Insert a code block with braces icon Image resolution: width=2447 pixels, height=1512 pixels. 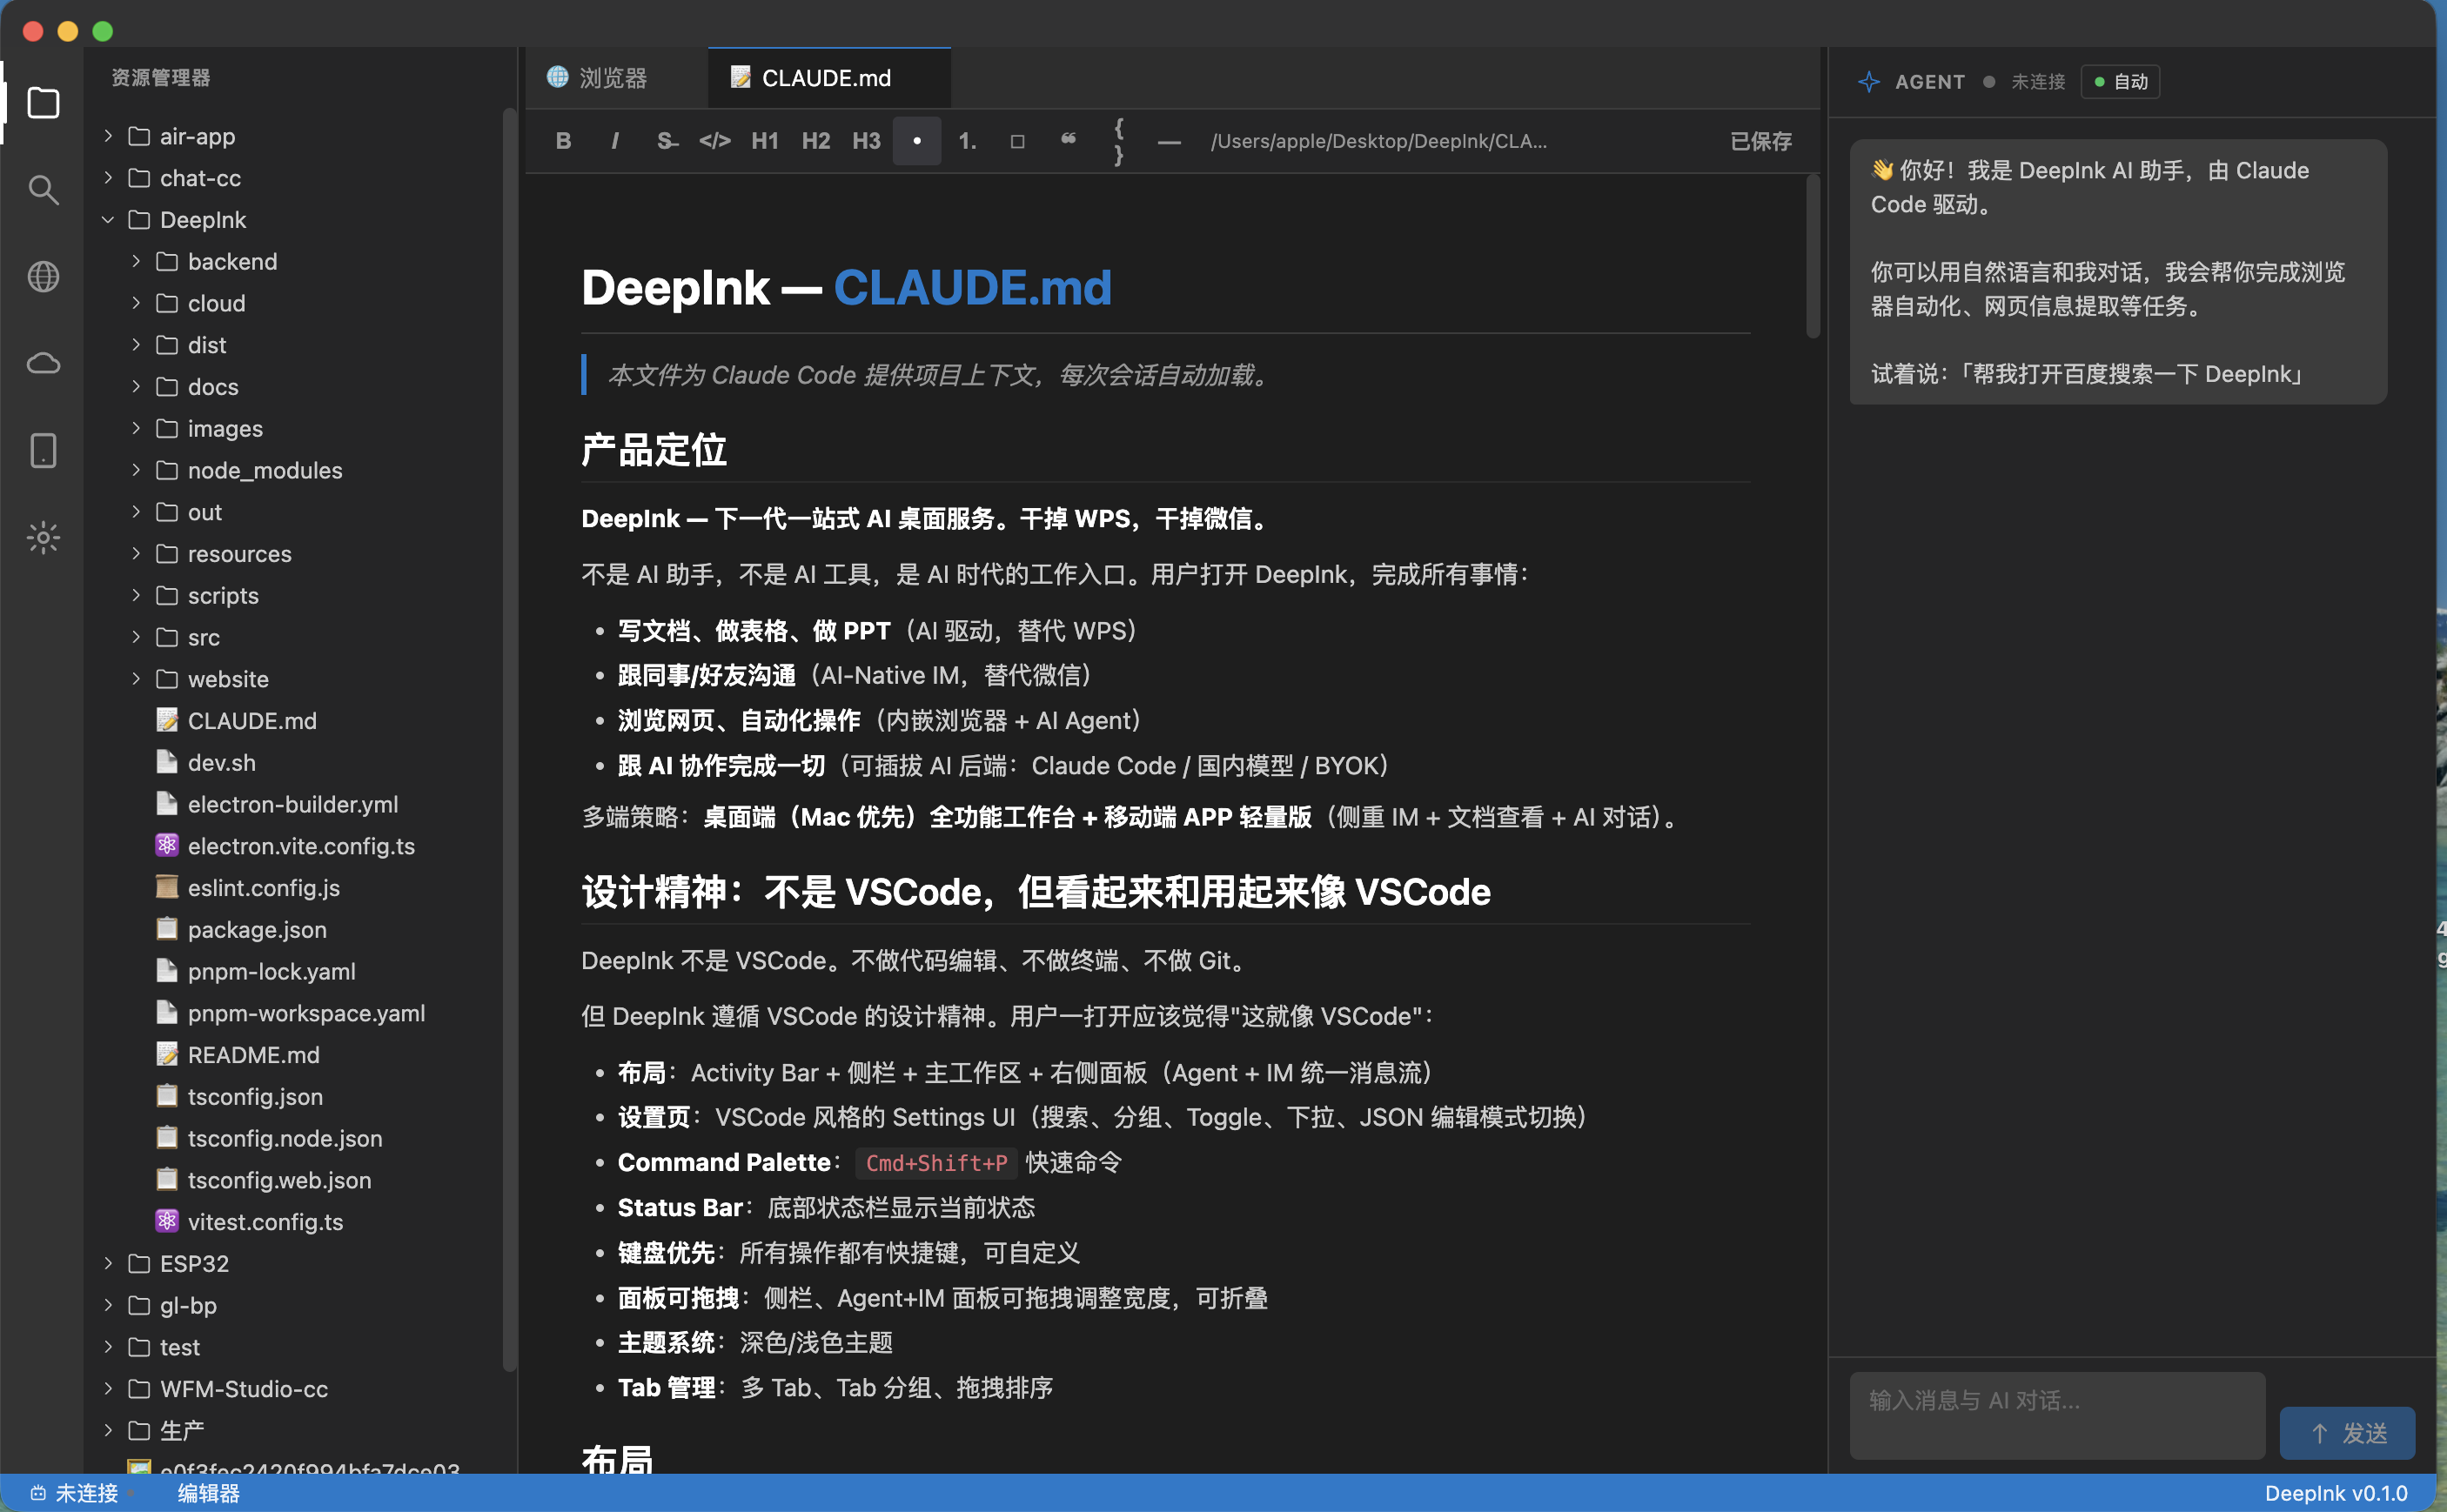(1119, 141)
